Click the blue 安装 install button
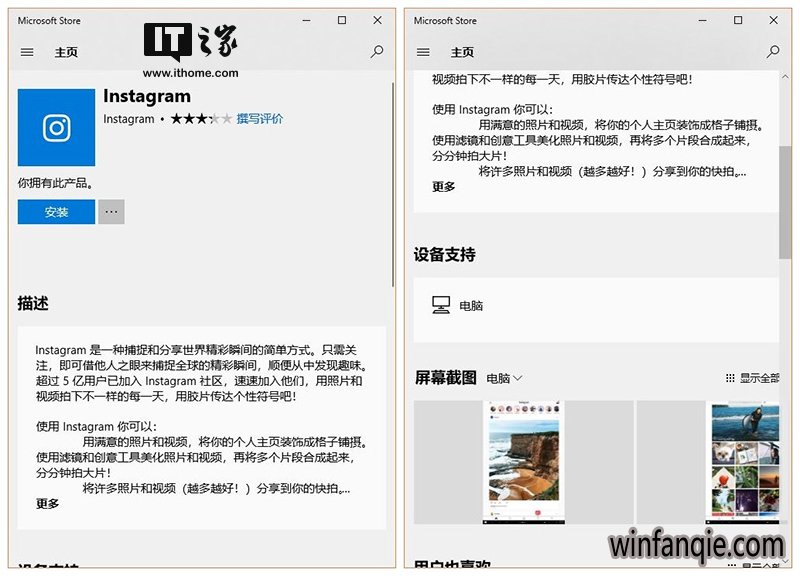This screenshot has width=800, height=576. click(x=56, y=212)
